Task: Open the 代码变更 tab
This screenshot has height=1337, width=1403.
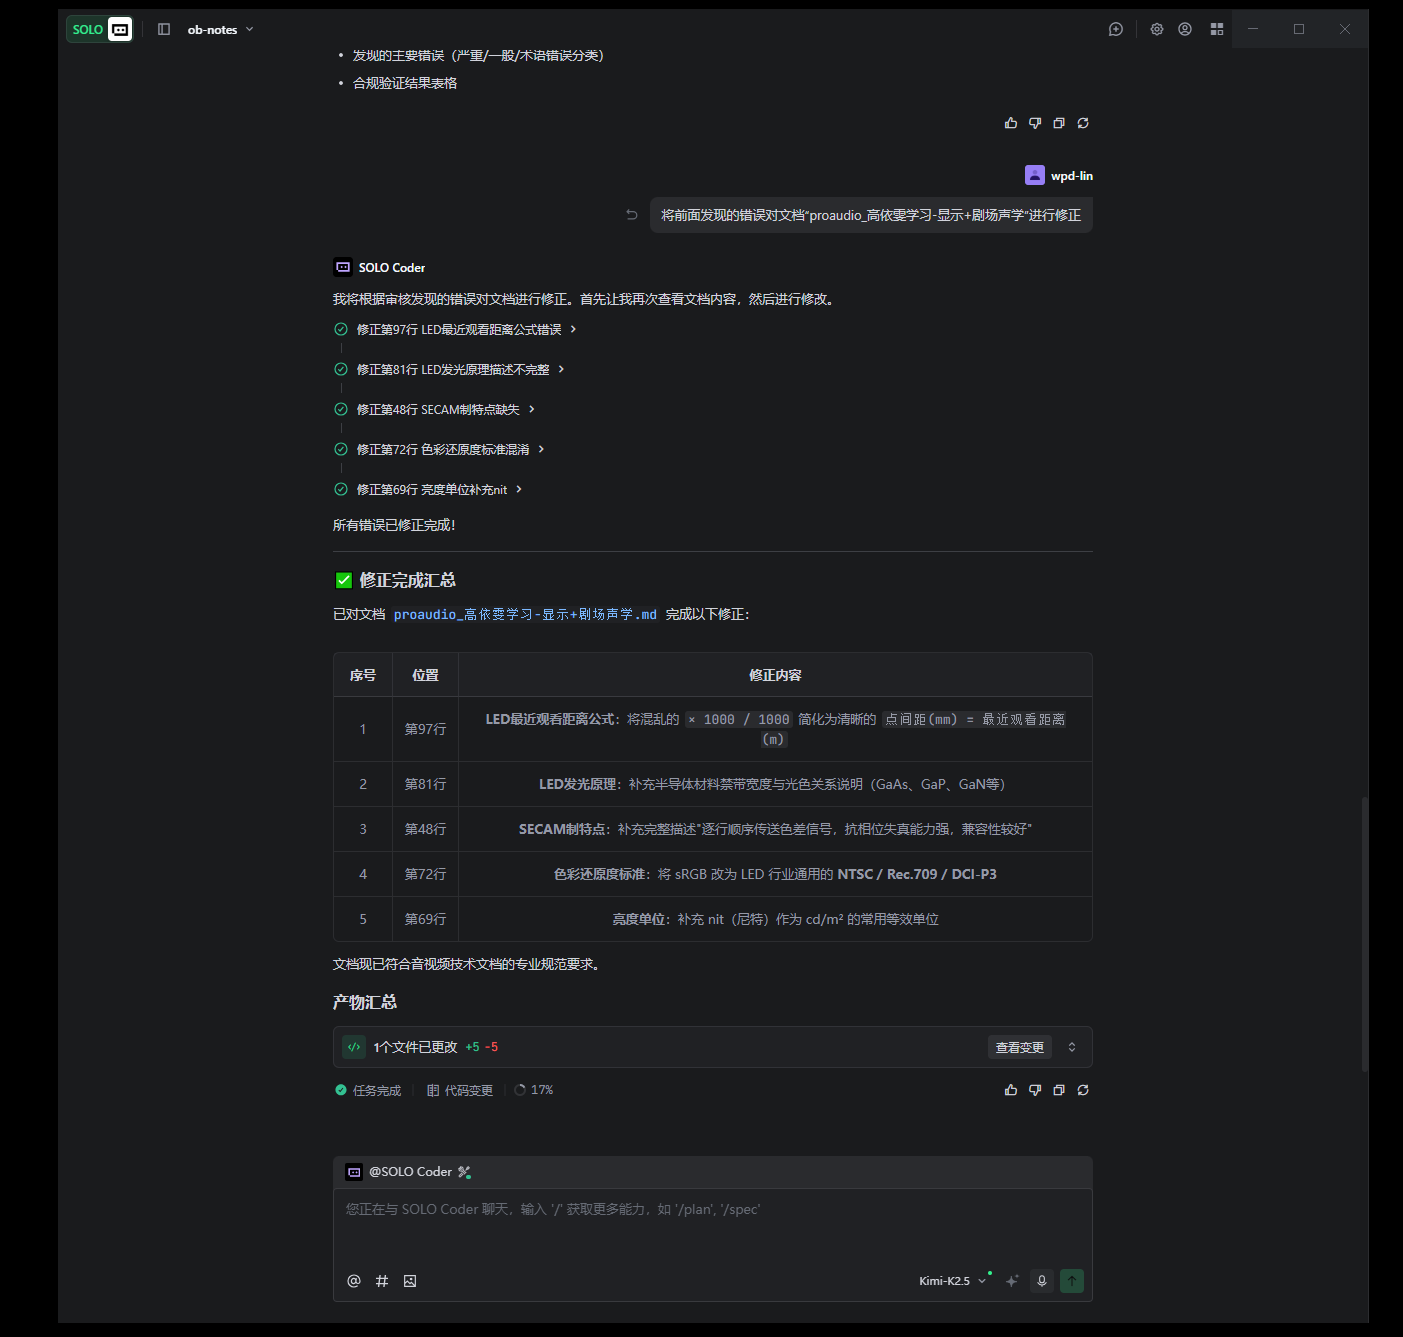Action: click(460, 1090)
